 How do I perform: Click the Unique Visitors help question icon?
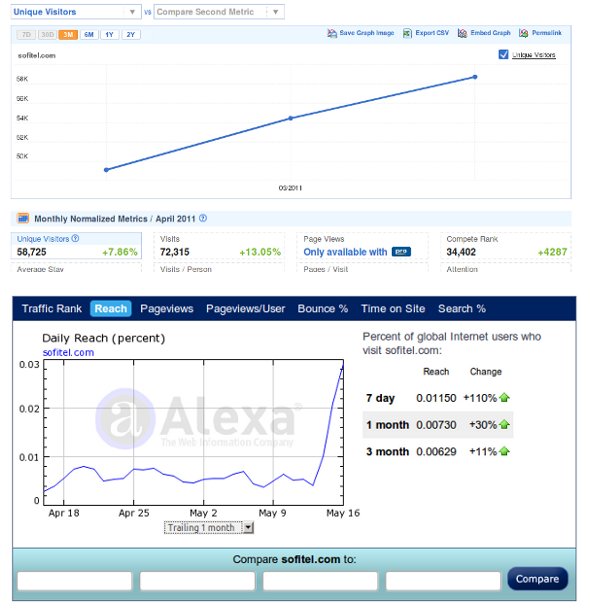coord(76,238)
